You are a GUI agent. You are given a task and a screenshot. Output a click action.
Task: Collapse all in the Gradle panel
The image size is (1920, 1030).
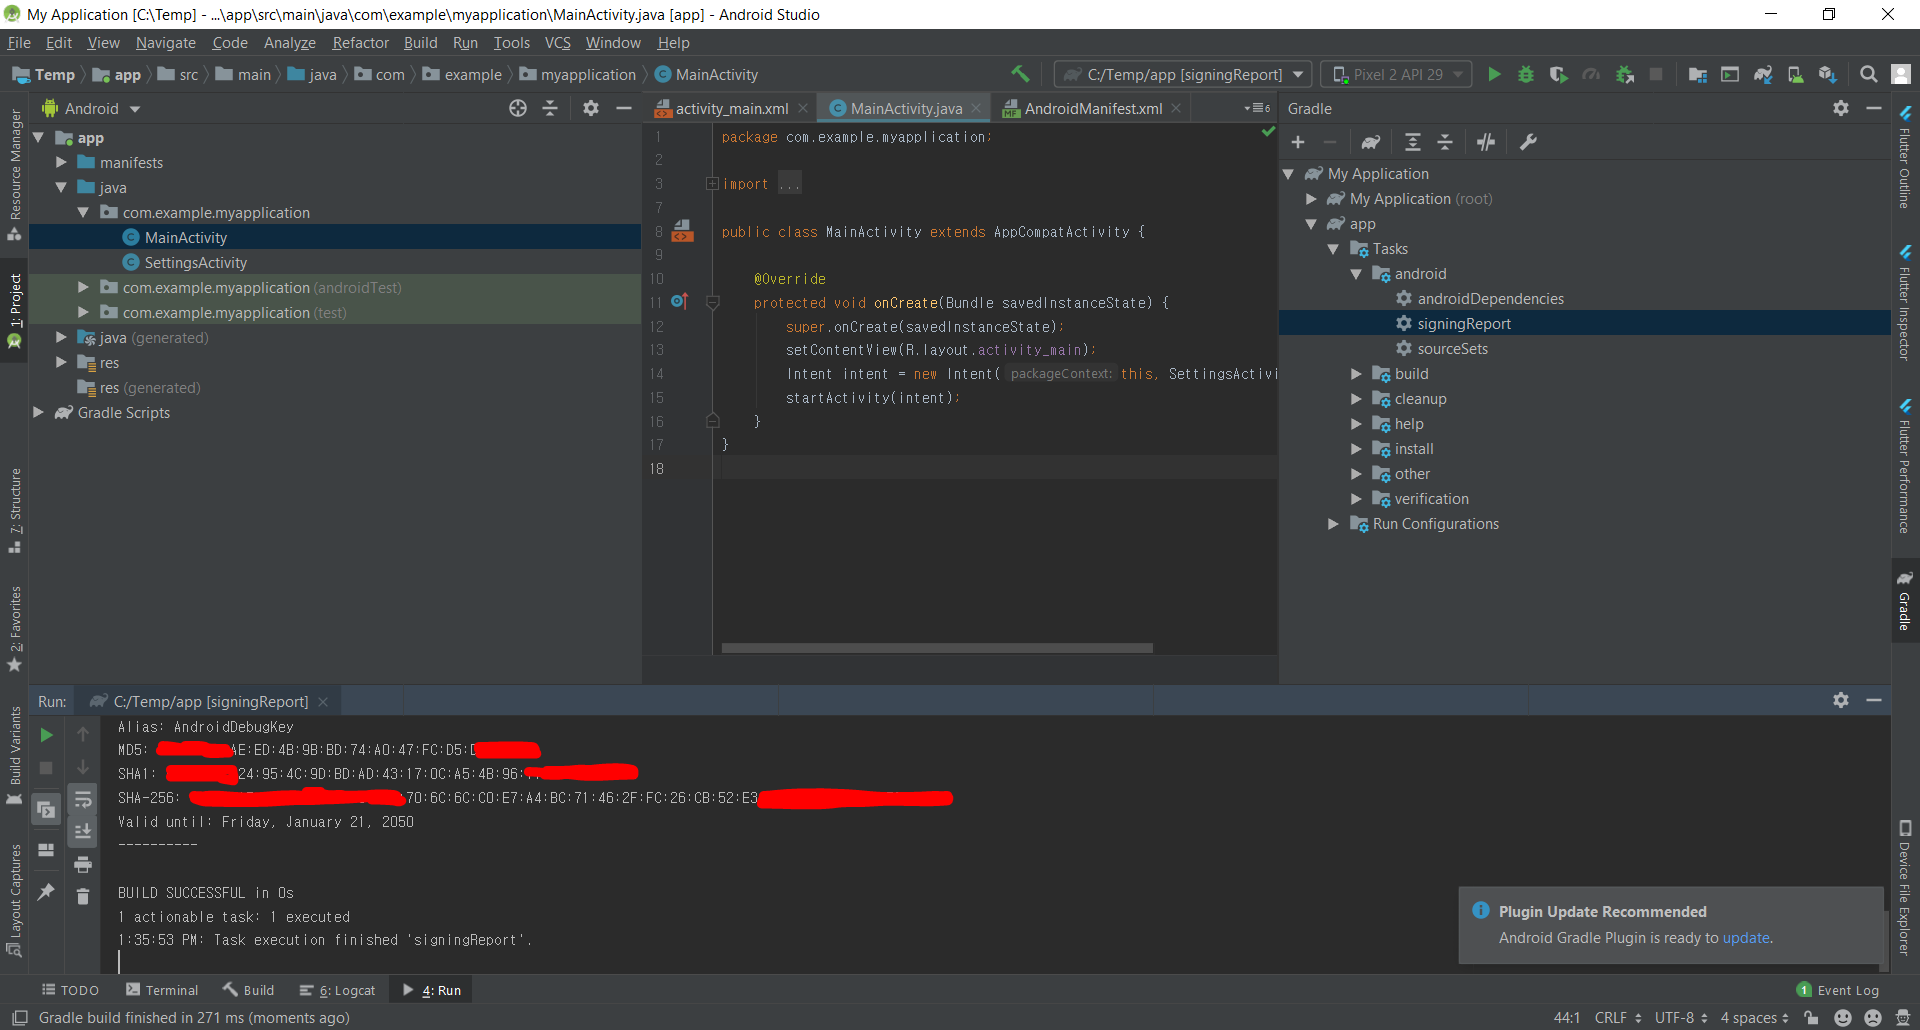tap(1445, 142)
